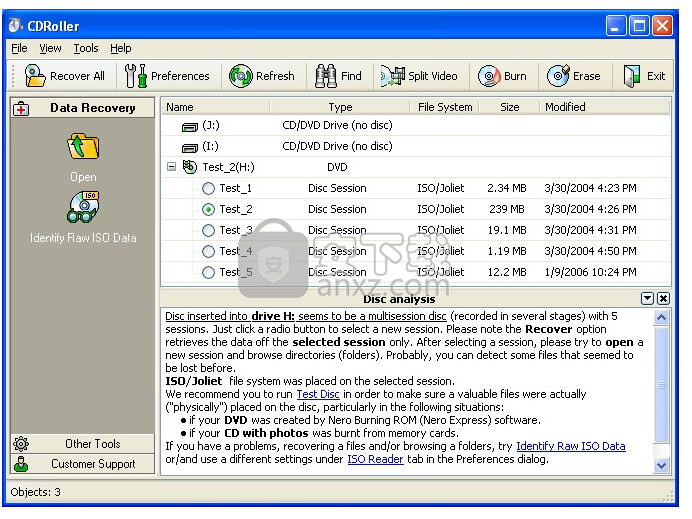The width and height of the screenshot is (692, 519).
Task: Switch to the Customer Support section
Action: (83, 464)
